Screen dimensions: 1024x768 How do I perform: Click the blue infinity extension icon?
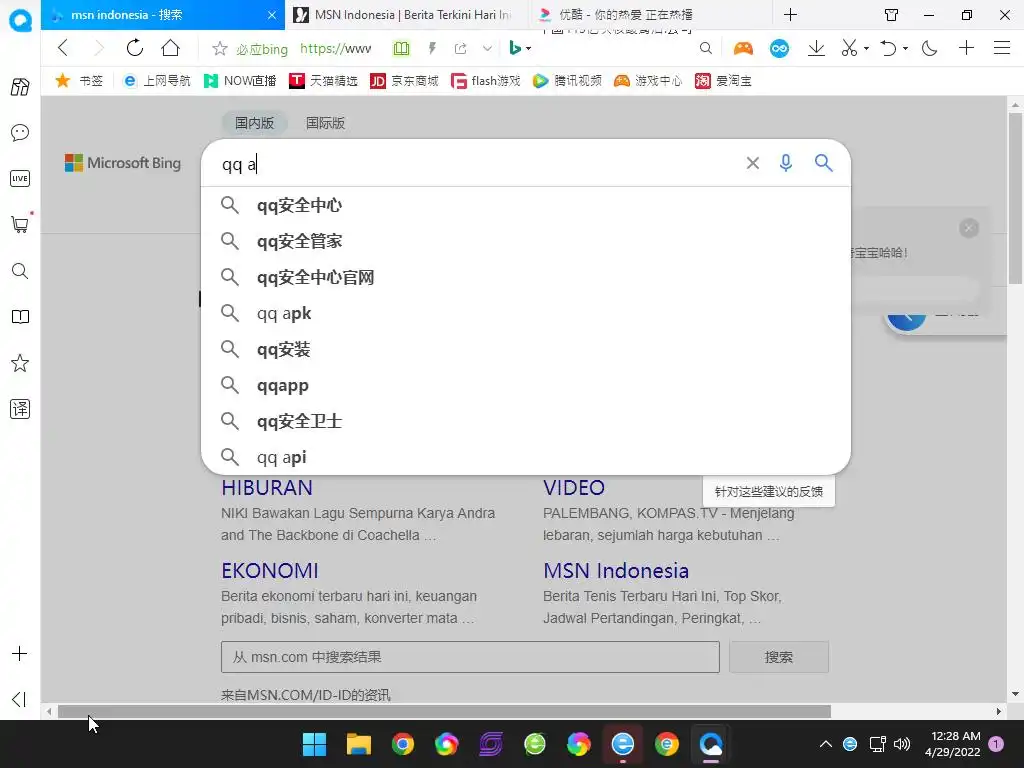tap(779, 48)
